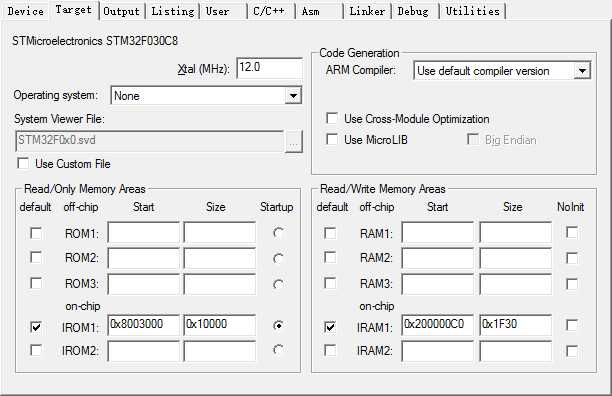
Task: Select the Target tab
Action: click(73, 10)
